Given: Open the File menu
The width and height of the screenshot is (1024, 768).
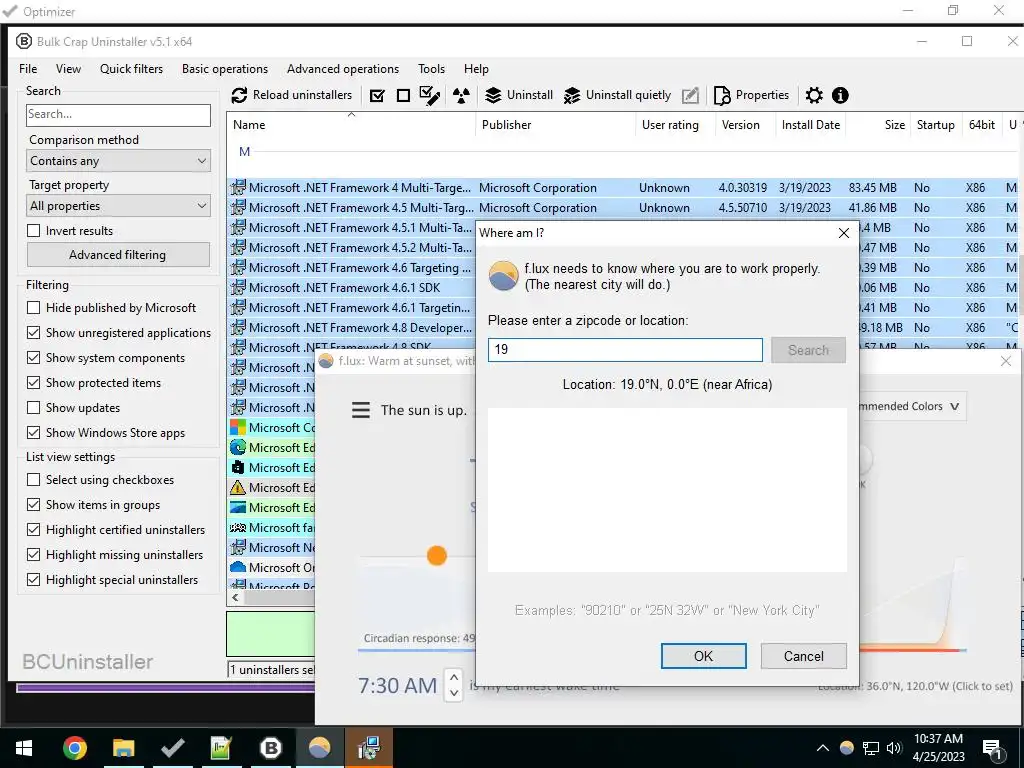Looking at the screenshot, I should (28, 69).
